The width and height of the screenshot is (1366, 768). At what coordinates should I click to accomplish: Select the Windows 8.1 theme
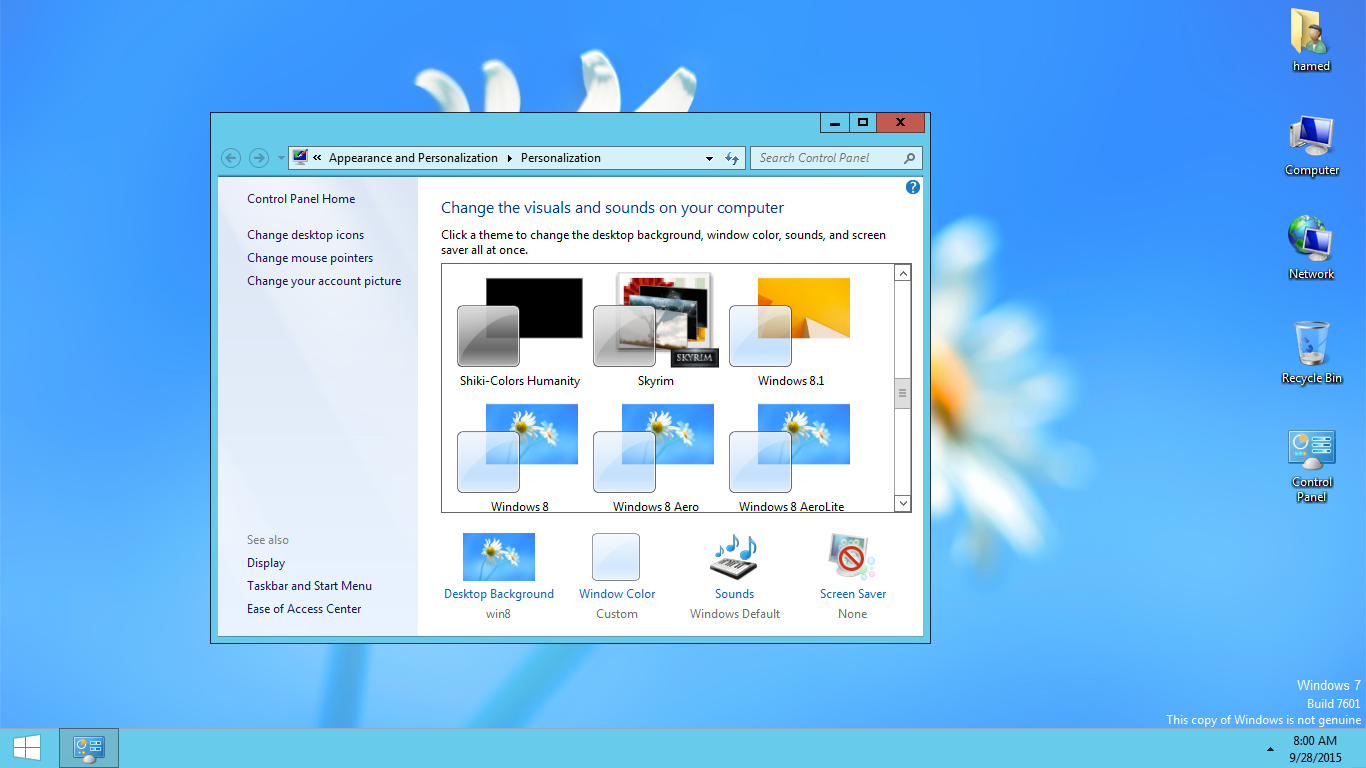pos(791,332)
